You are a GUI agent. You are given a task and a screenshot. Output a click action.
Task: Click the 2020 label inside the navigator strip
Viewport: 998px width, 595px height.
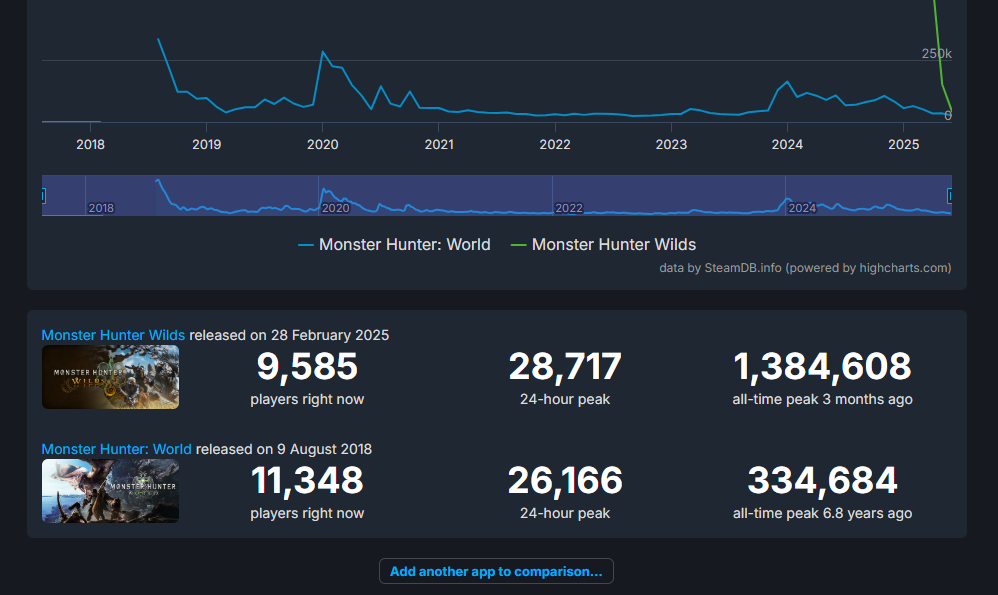[x=335, y=208]
